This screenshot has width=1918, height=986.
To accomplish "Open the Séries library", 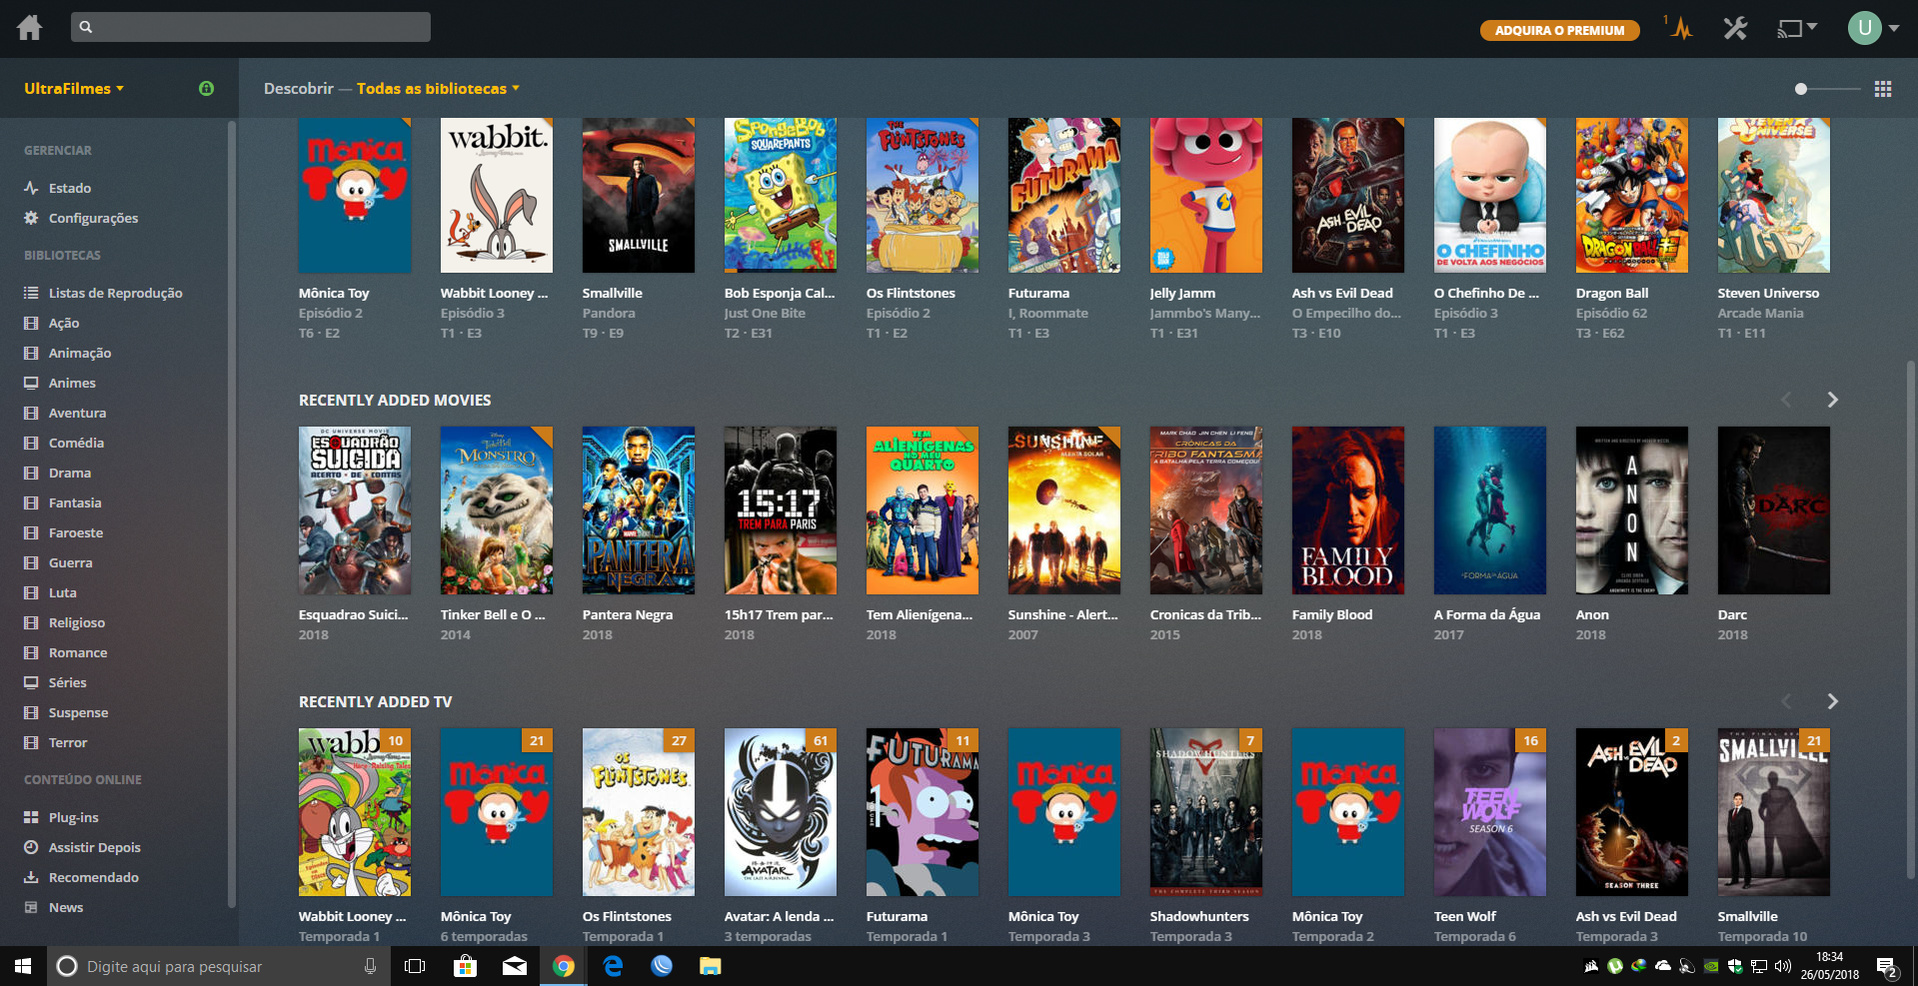I will 68,683.
